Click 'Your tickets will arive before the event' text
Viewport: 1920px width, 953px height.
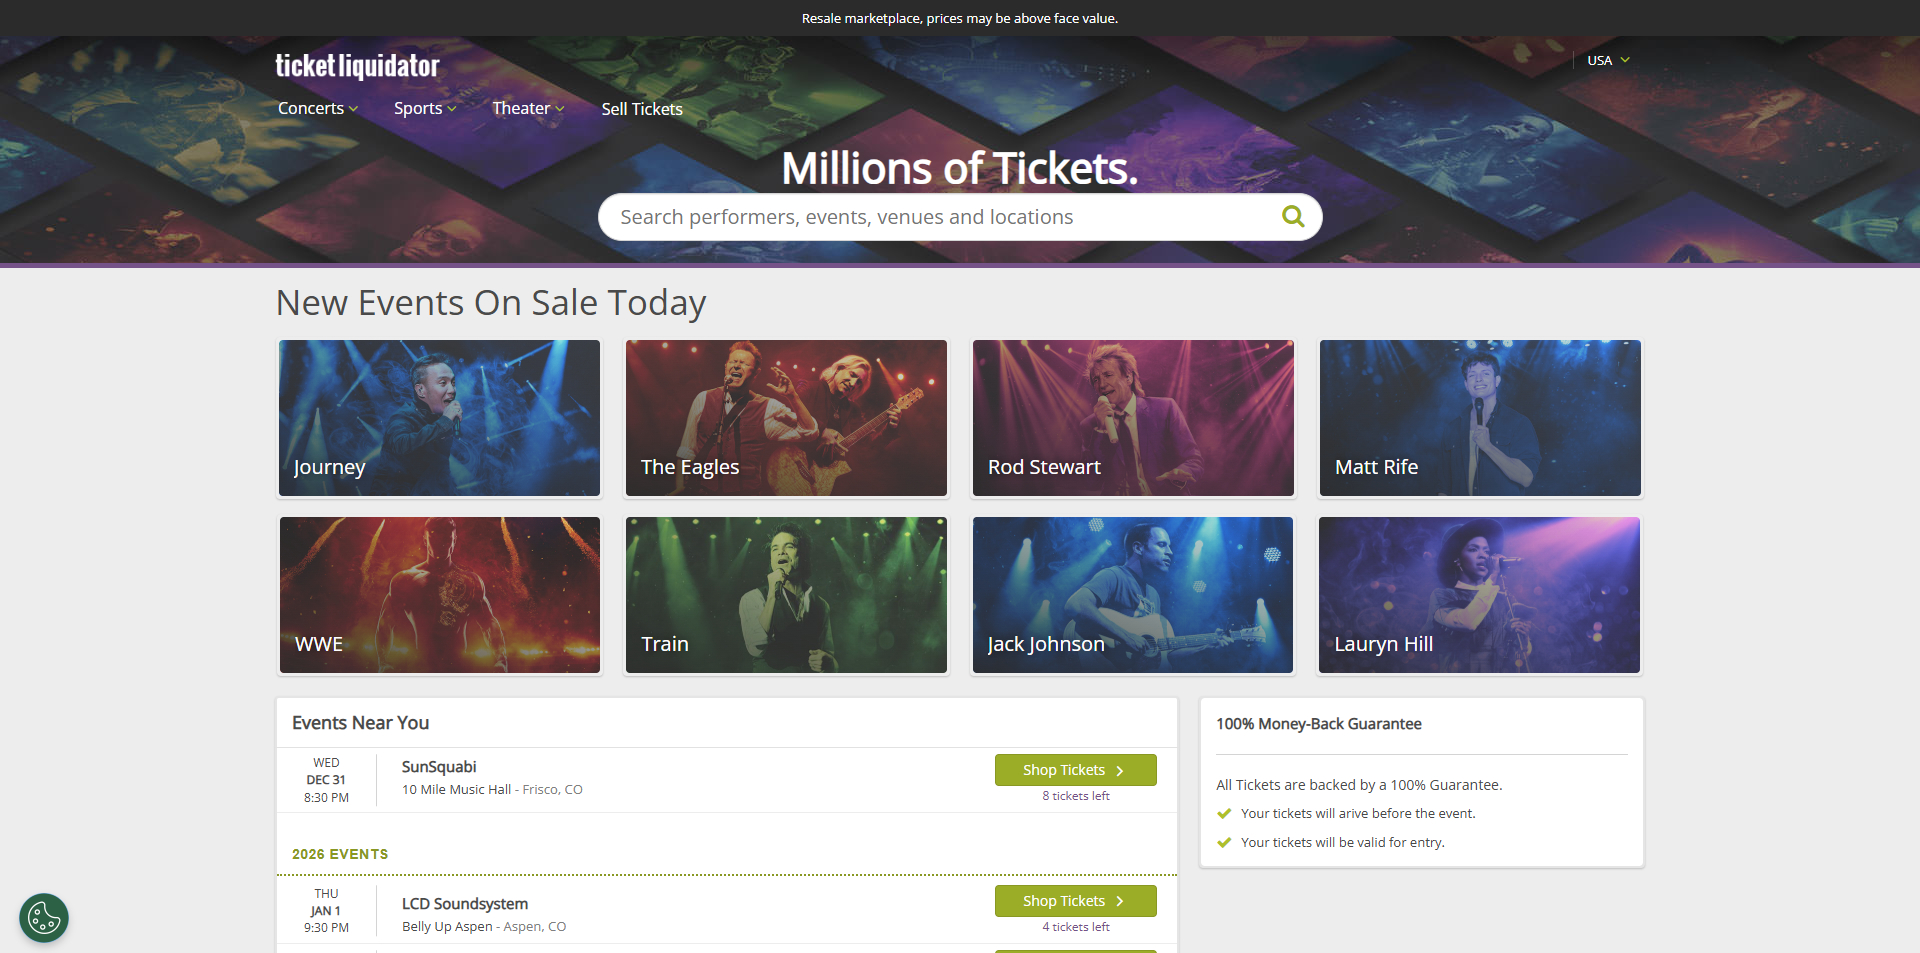[1358, 814]
